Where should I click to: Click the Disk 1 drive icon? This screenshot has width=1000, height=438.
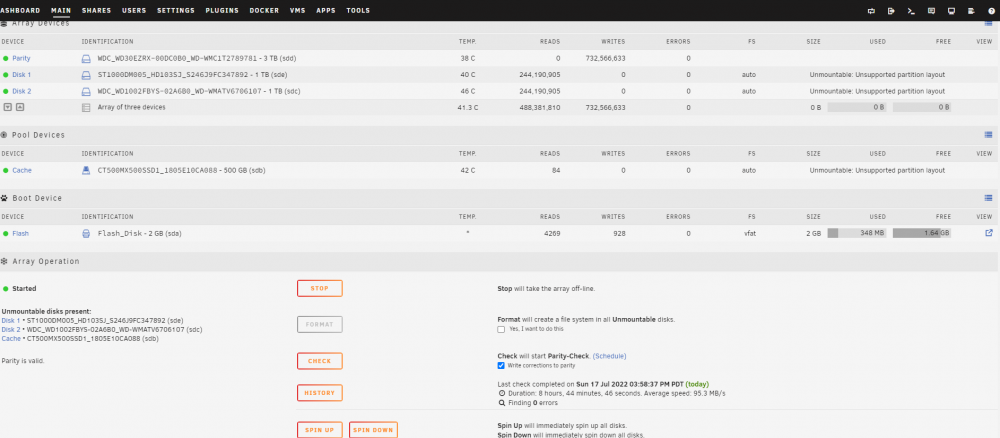(x=86, y=75)
